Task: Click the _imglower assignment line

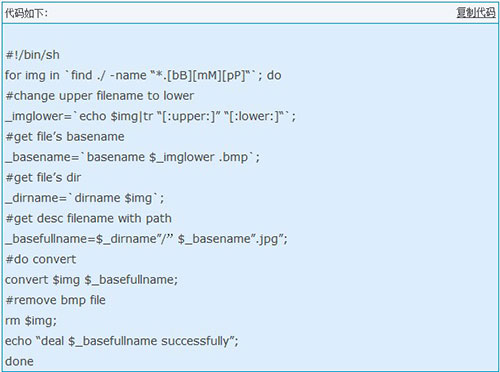Action: pos(150,116)
